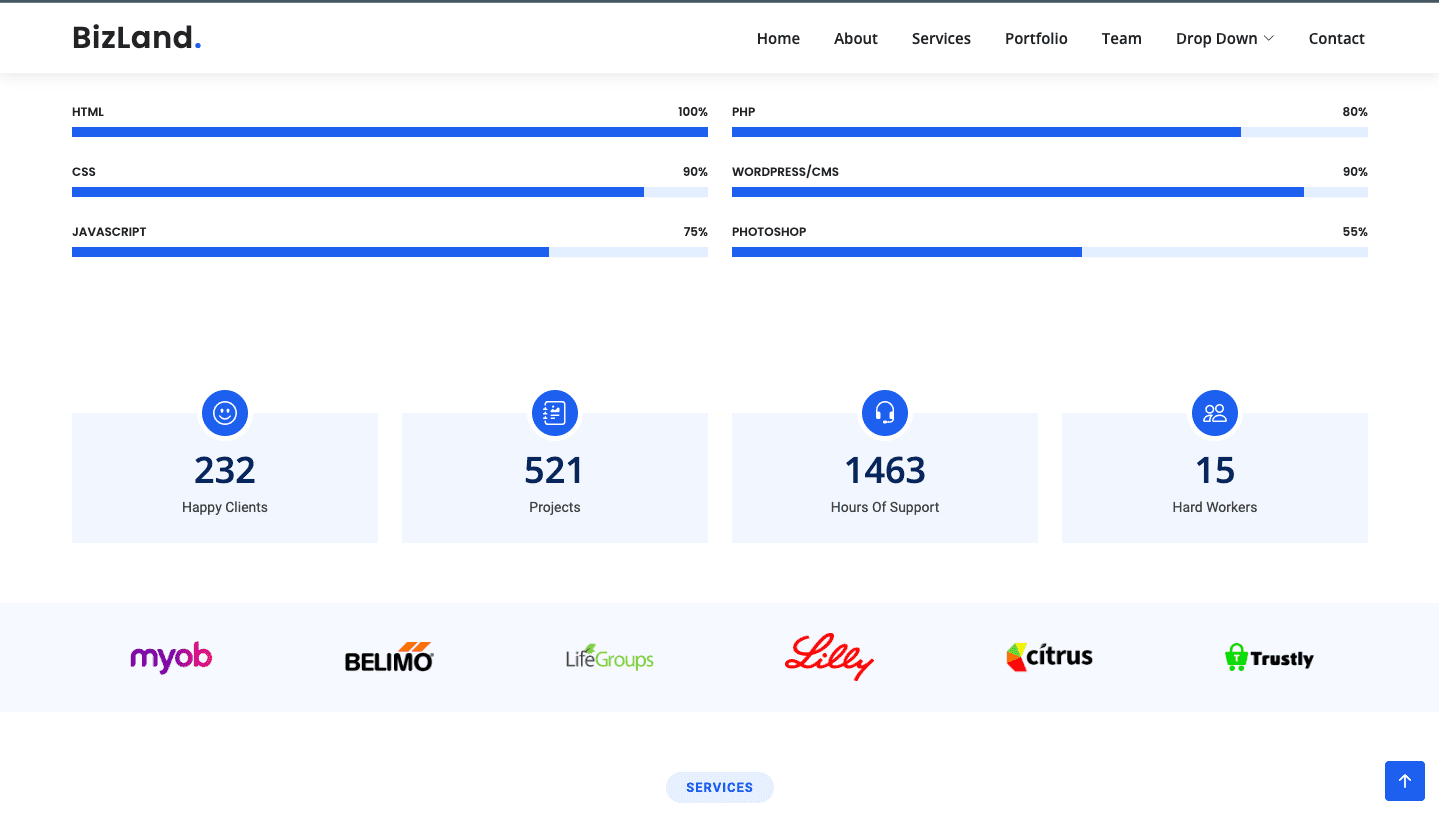
Task: Open the Contact link in navbar
Action: (x=1336, y=38)
